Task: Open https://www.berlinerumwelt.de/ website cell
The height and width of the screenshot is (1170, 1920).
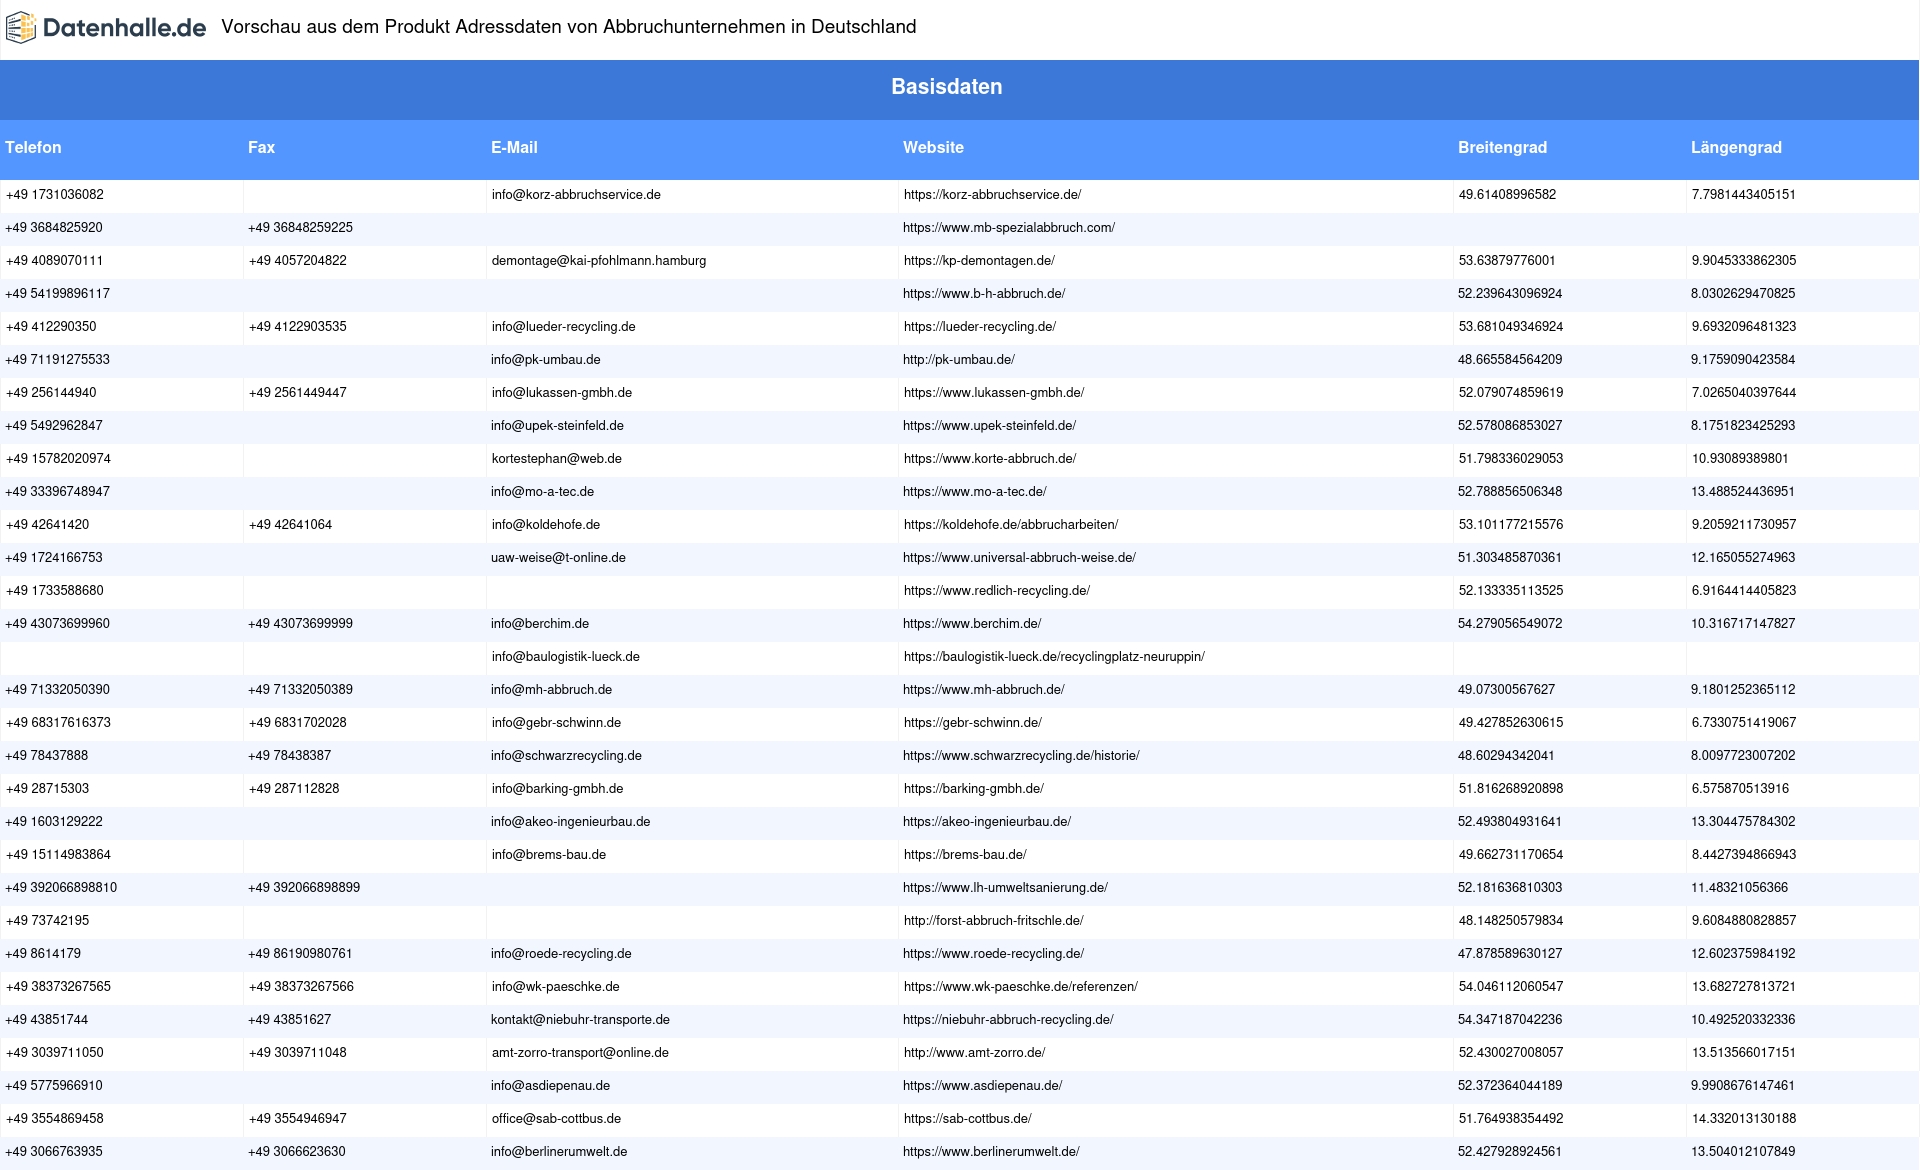Action: click(x=991, y=1152)
